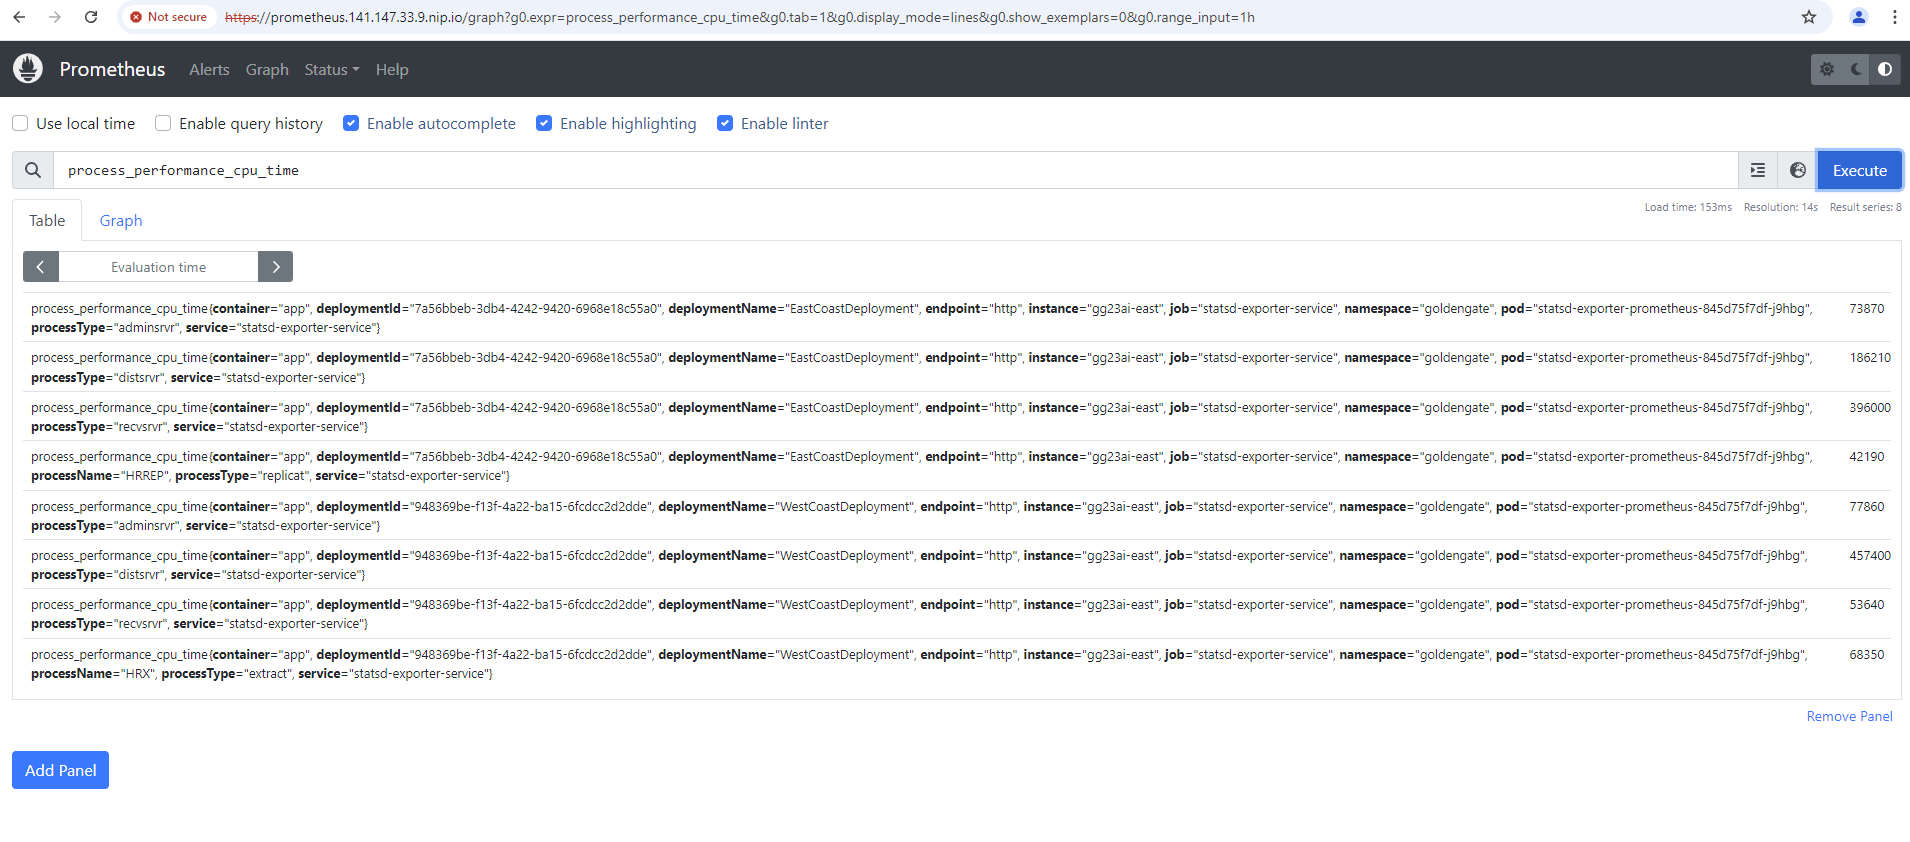Go forward using browser forward arrow

[x=55, y=17]
